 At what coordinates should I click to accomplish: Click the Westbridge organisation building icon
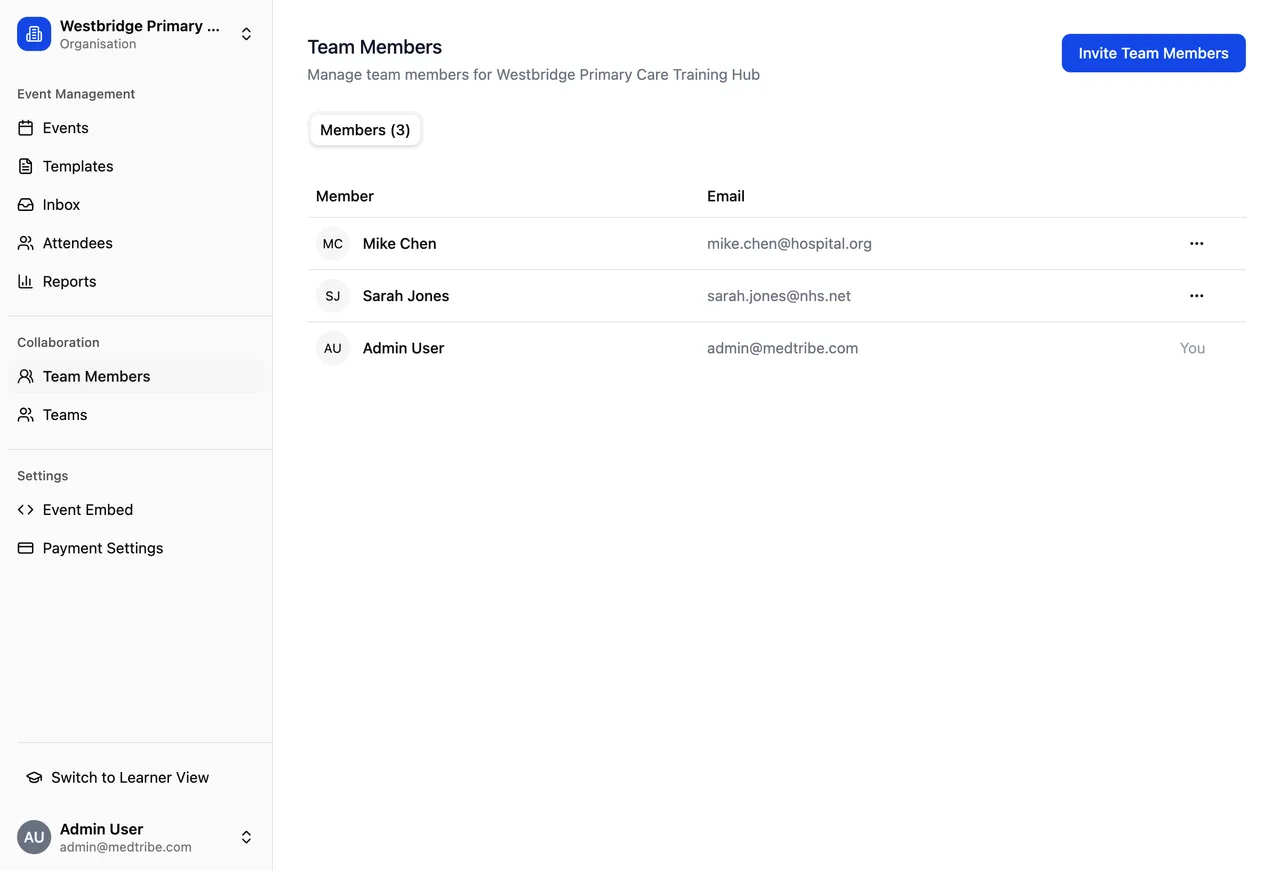point(33,33)
